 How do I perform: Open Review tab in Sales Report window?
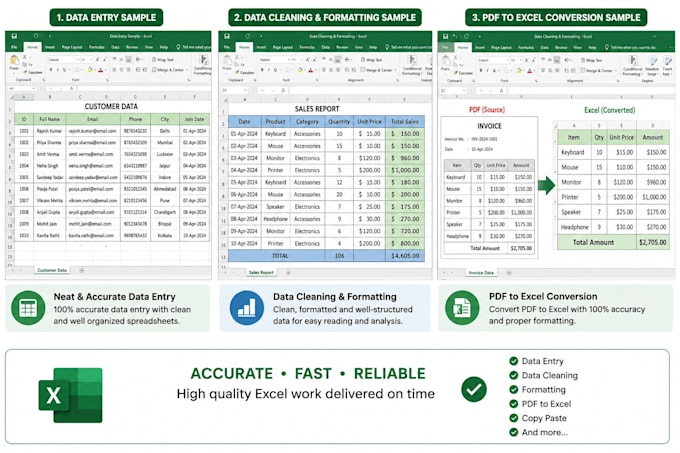(342, 47)
